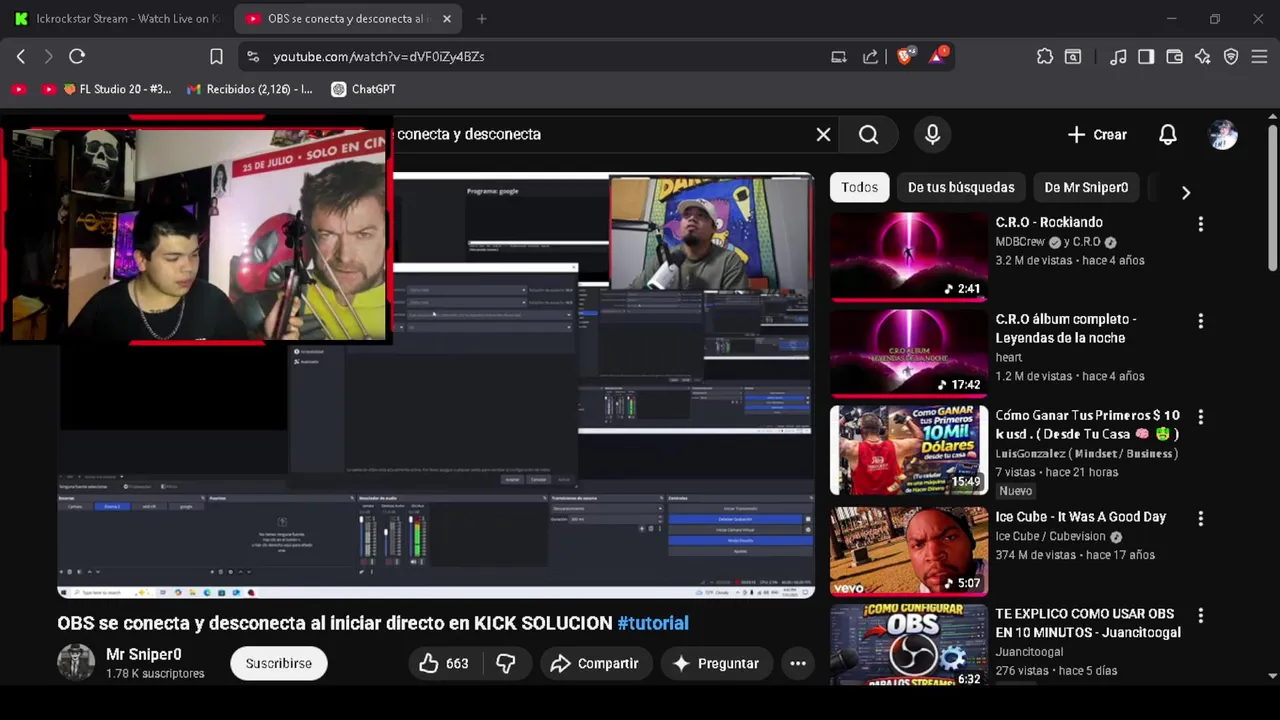
Task: Open a new browser tab
Action: coord(482,19)
